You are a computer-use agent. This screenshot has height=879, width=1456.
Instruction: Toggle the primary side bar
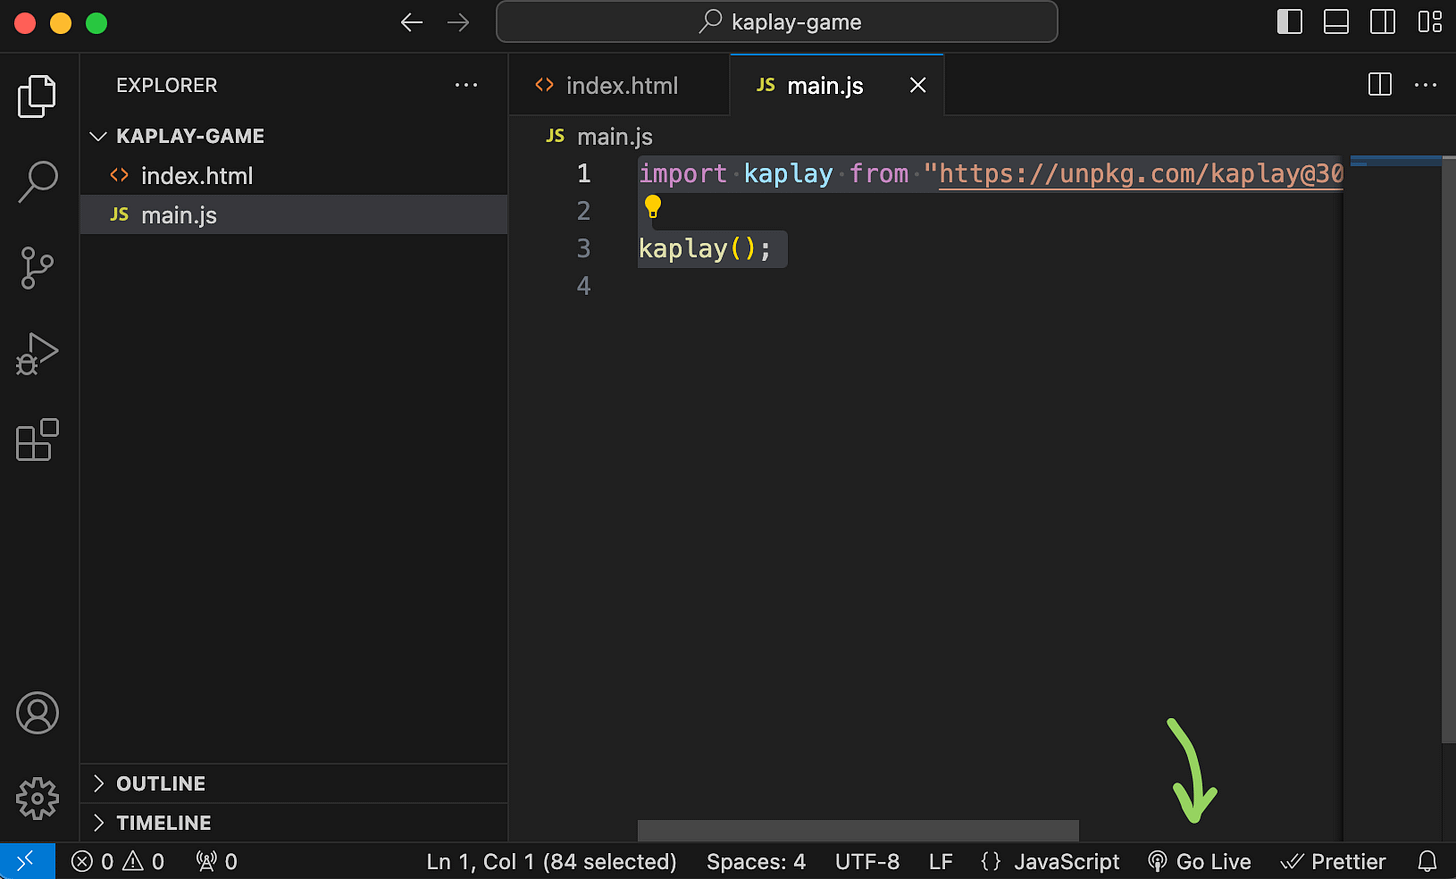pos(1290,22)
